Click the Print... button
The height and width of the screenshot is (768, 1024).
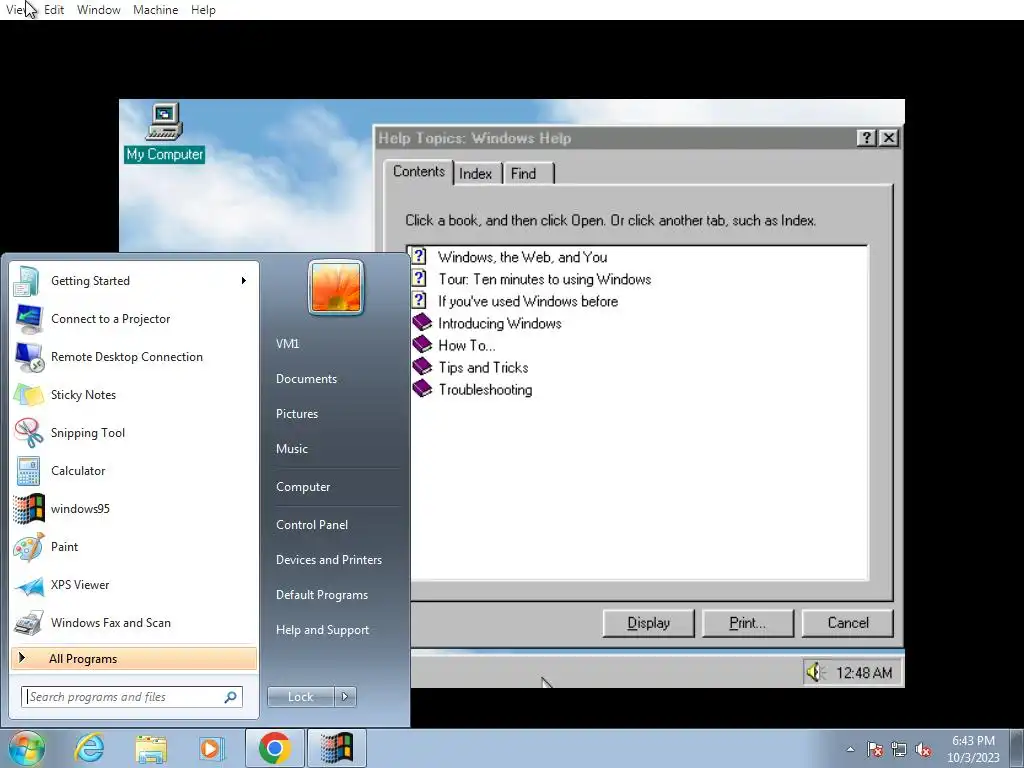click(x=748, y=623)
